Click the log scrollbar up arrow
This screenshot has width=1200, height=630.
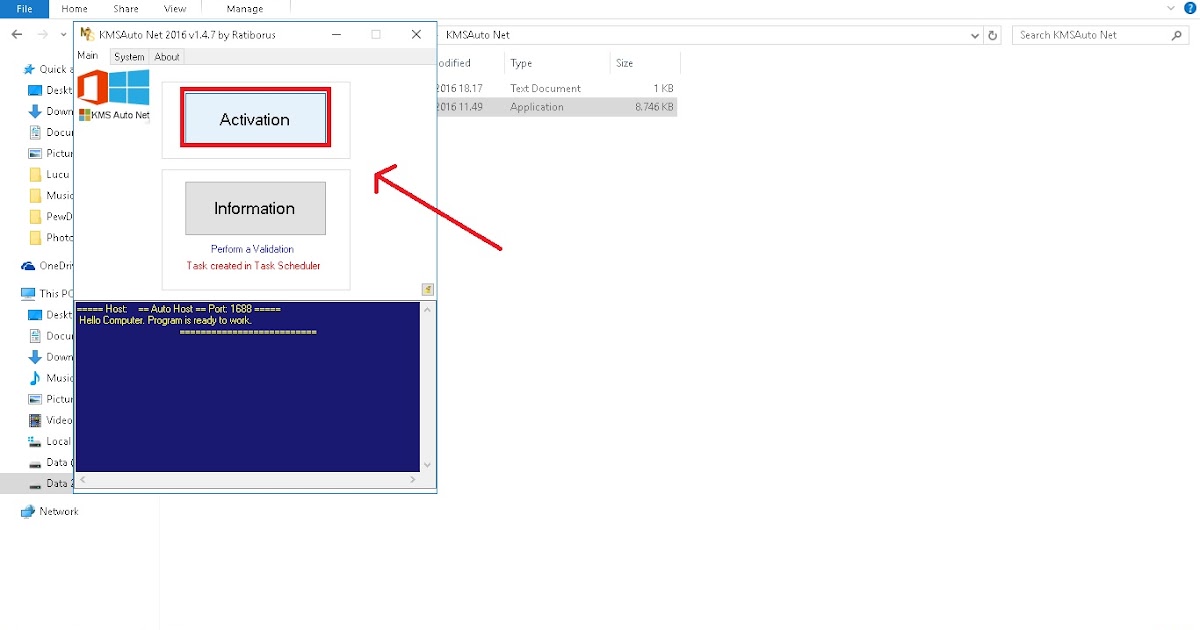pyautogui.click(x=428, y=309)
